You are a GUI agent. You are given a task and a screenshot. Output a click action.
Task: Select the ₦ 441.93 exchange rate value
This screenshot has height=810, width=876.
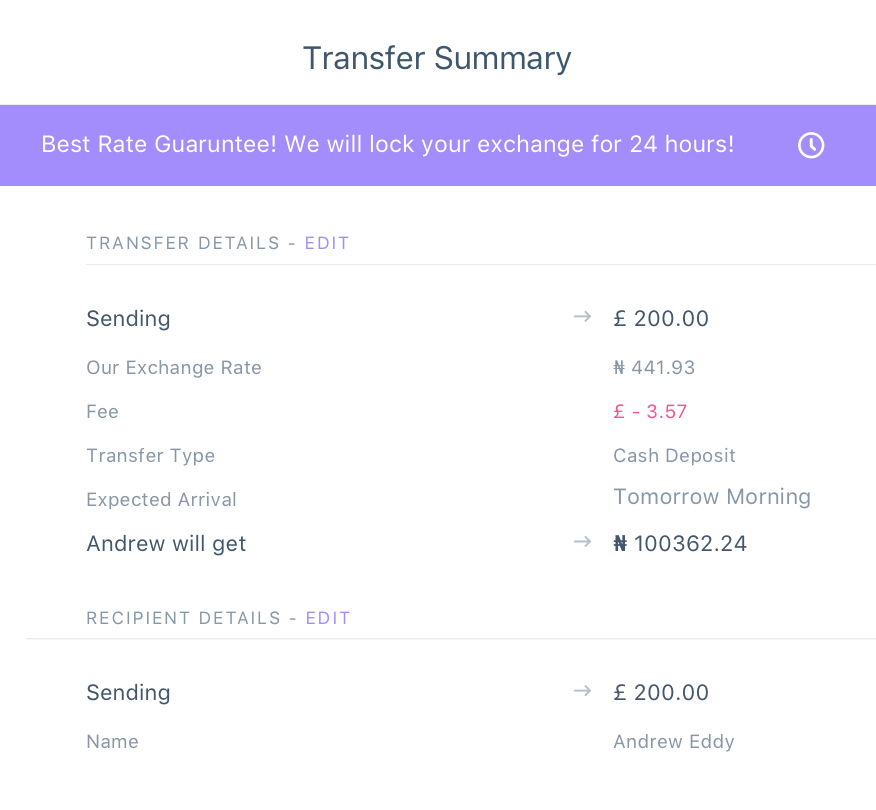pos(654,368)
